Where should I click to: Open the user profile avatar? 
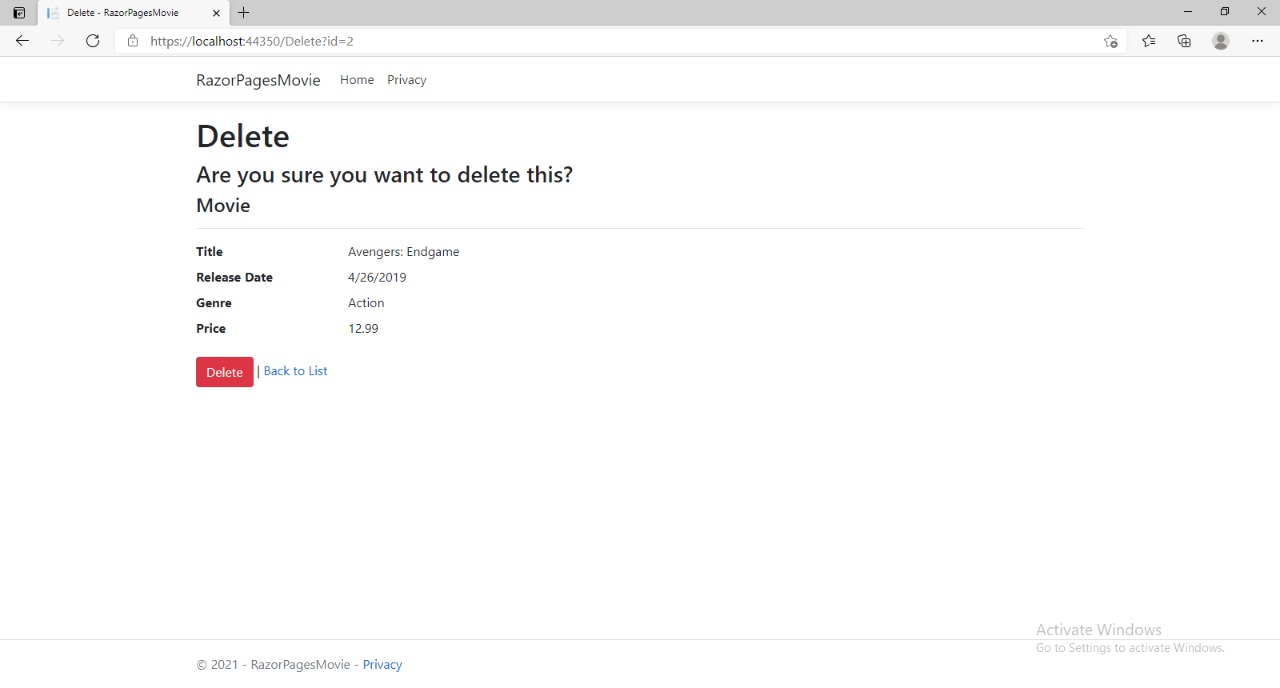click(x=1220, y=41)
